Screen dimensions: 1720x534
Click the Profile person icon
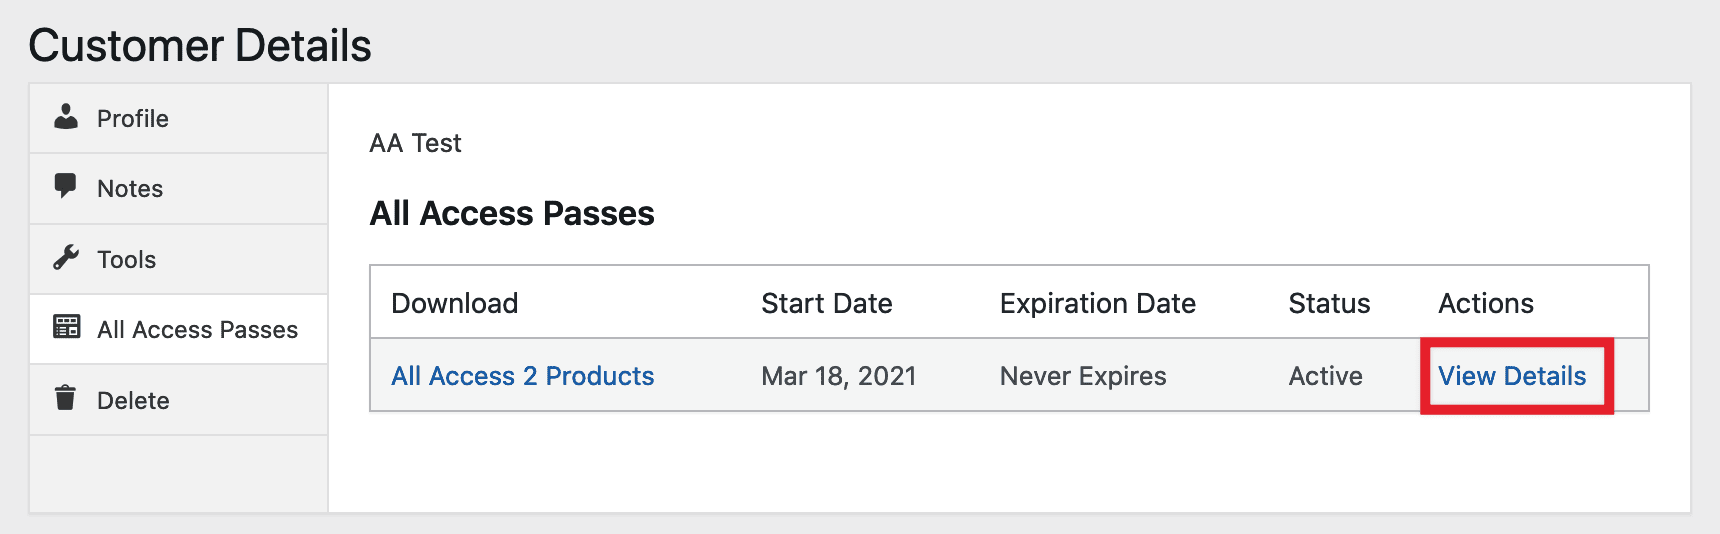coord(66,117)
